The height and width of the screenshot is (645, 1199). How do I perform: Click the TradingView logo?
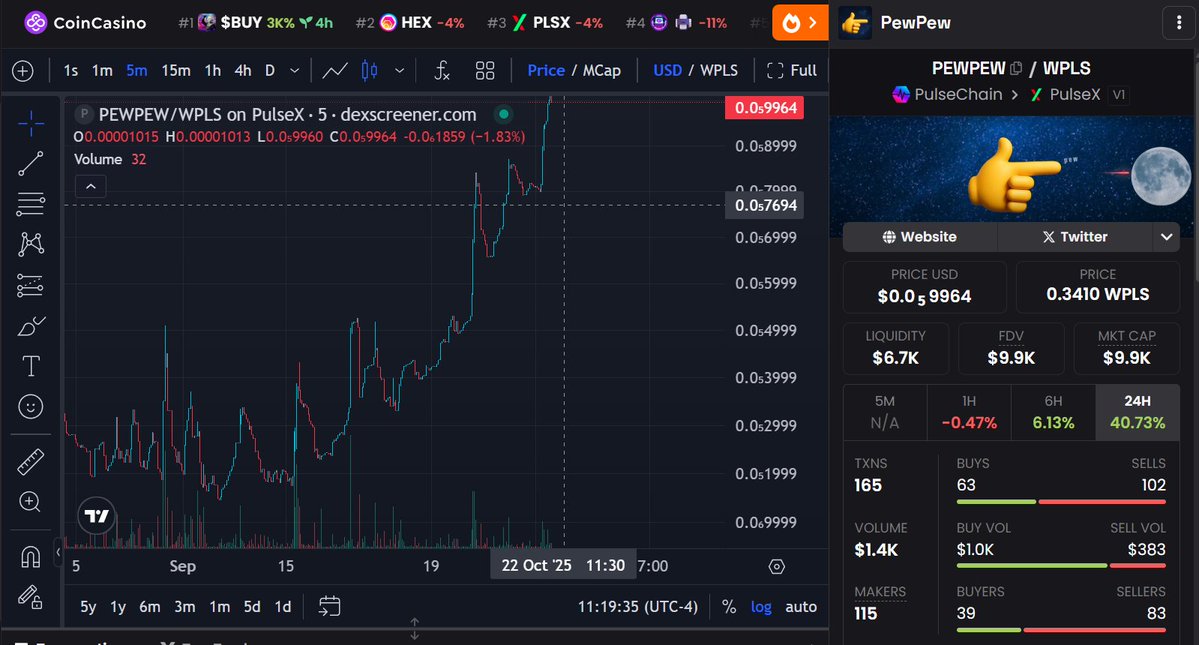tap(96, 516)
